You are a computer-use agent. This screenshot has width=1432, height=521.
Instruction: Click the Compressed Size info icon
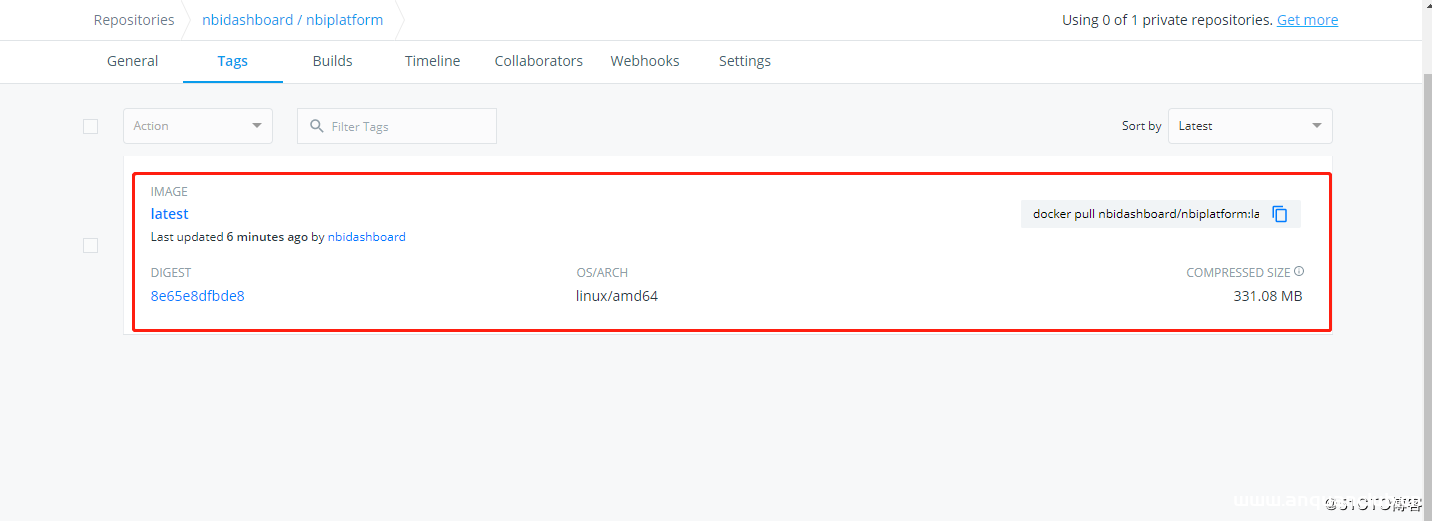click(x=1299, y=271)
